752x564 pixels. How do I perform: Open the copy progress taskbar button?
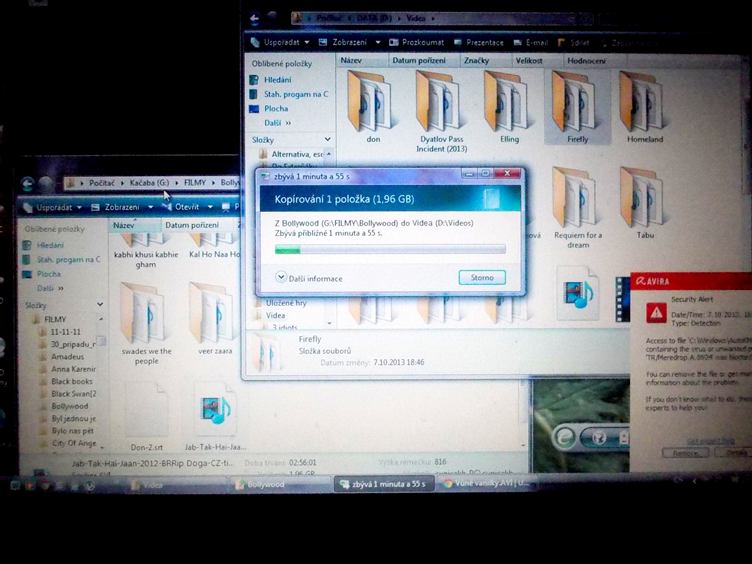[384, 484]
